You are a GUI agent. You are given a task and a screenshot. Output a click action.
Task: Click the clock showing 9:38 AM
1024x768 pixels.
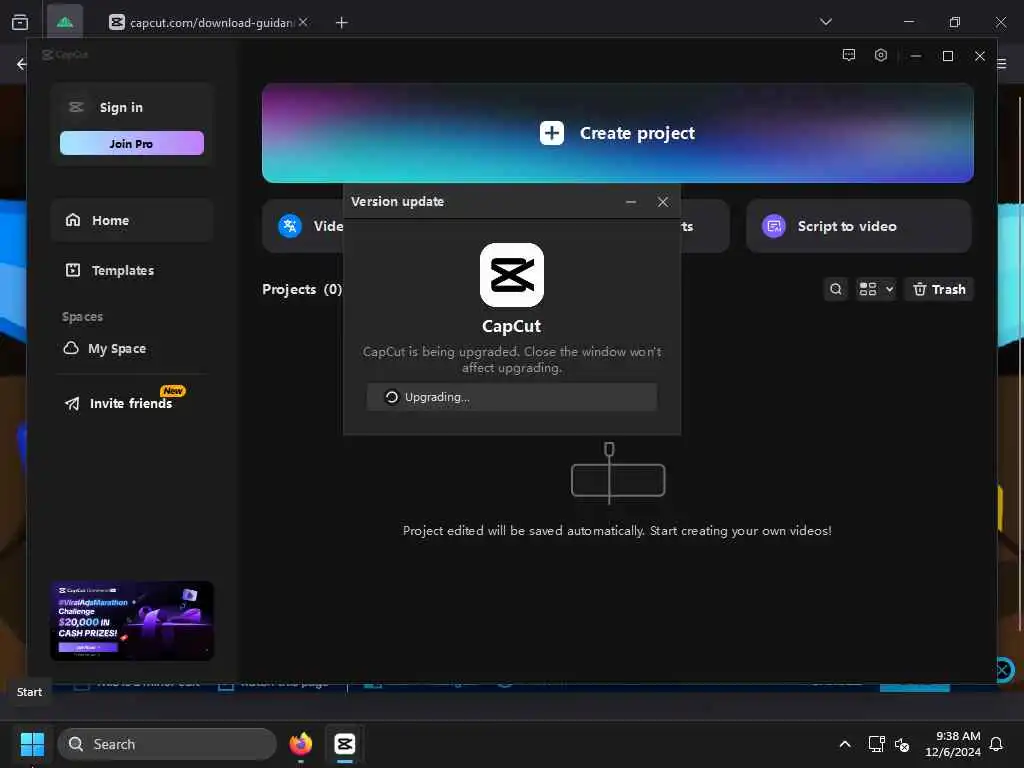point(957,736)
